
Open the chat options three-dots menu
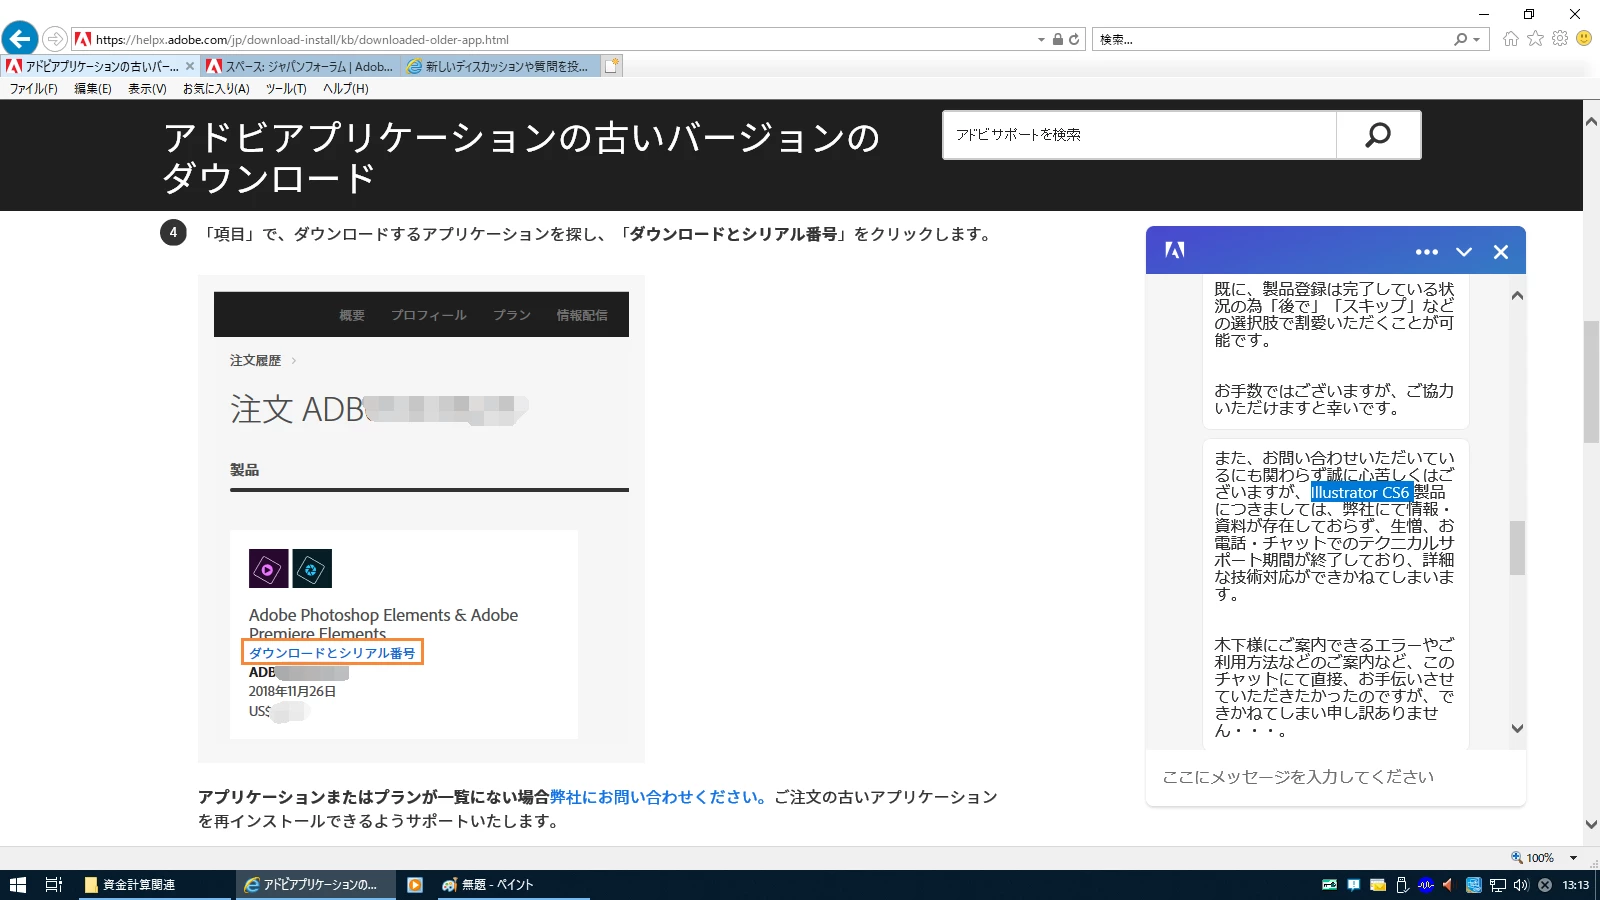click(x=1427, y=252)
